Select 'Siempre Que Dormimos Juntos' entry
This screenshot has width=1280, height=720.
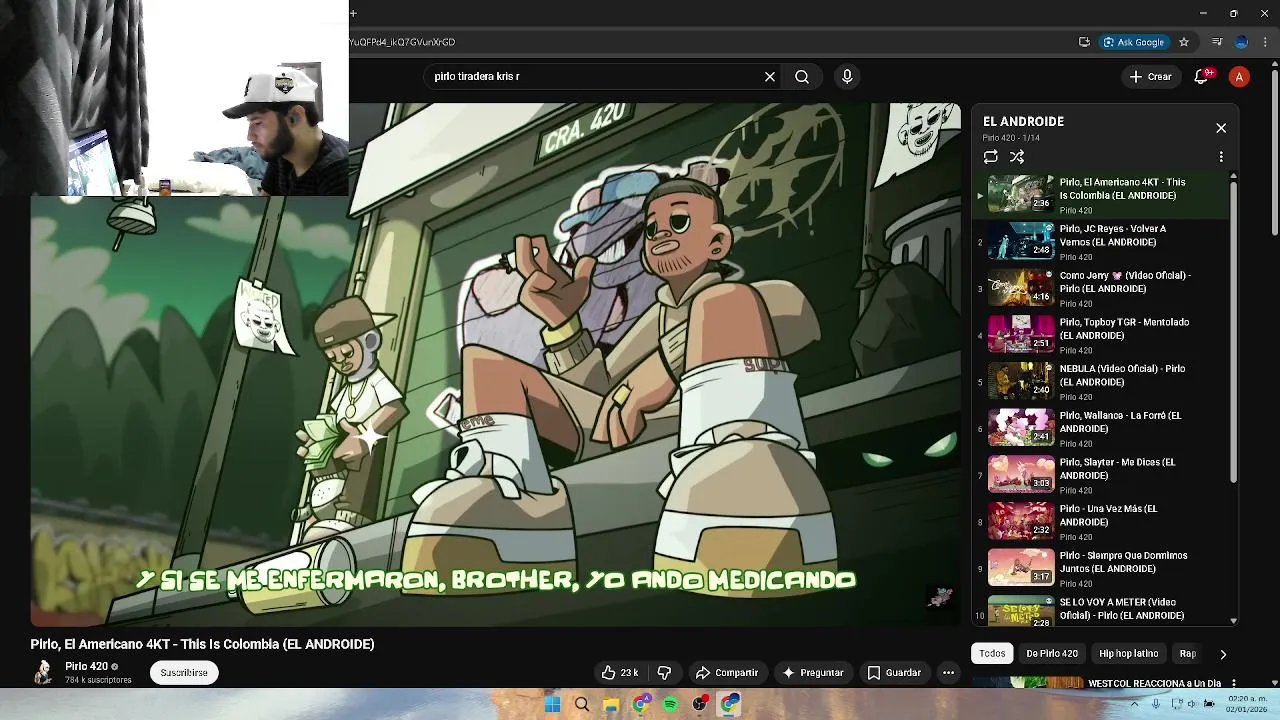click(x=1100, y=568)
